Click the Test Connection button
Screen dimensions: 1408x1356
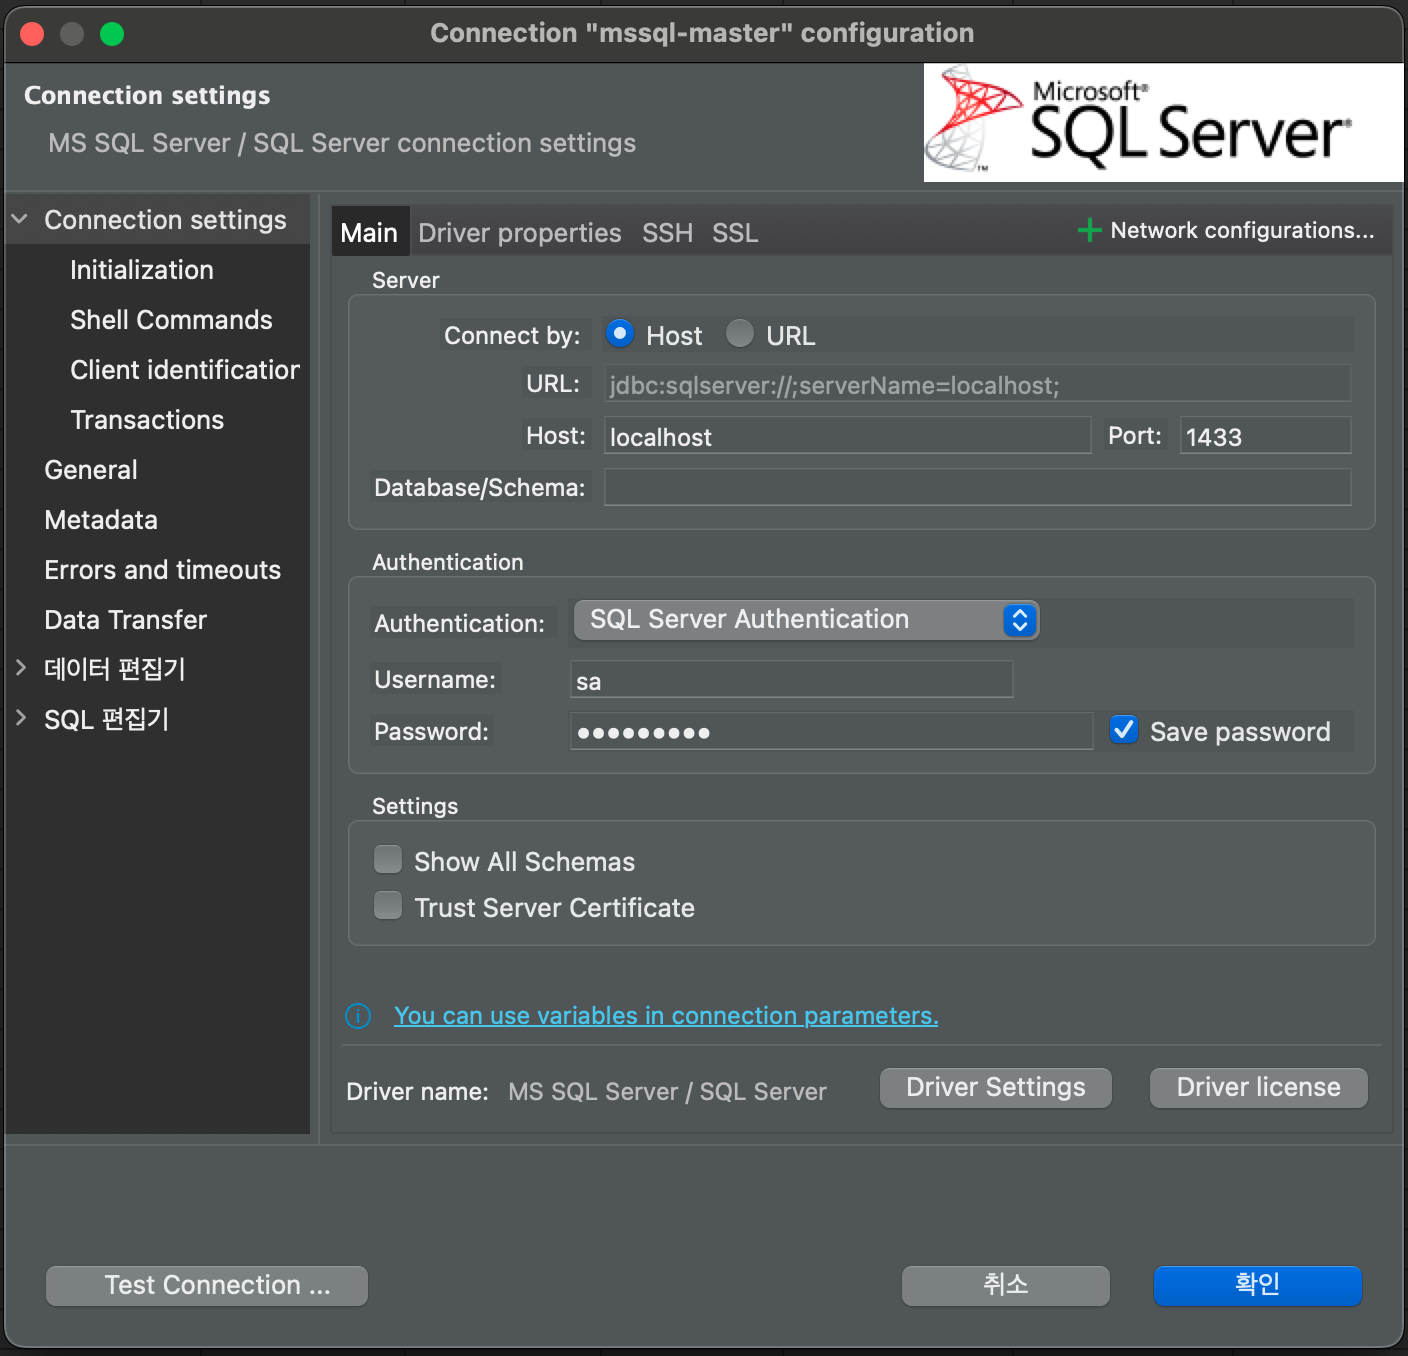pos(207,1285)
